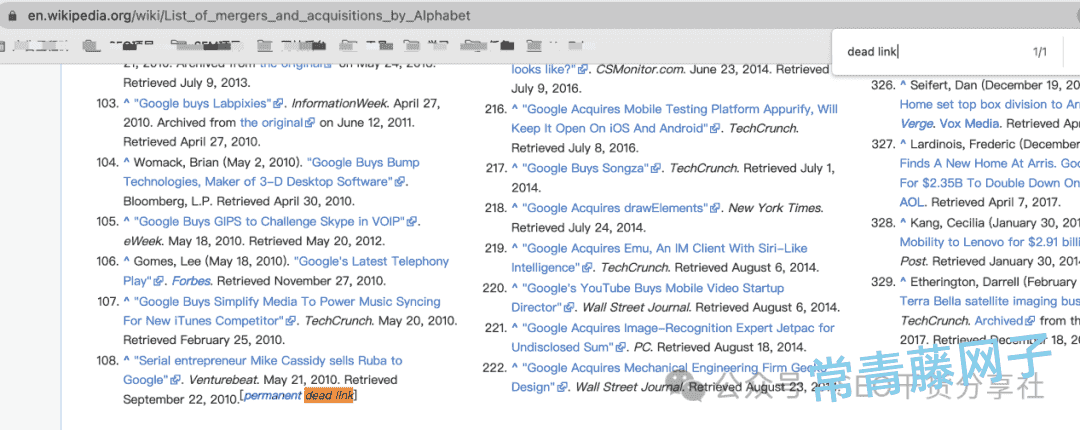Click external-link icon after "Google buys Labpixies"
Viewport: 1080px width, 430px height.
pyautogui.click(x=278, y=104)
